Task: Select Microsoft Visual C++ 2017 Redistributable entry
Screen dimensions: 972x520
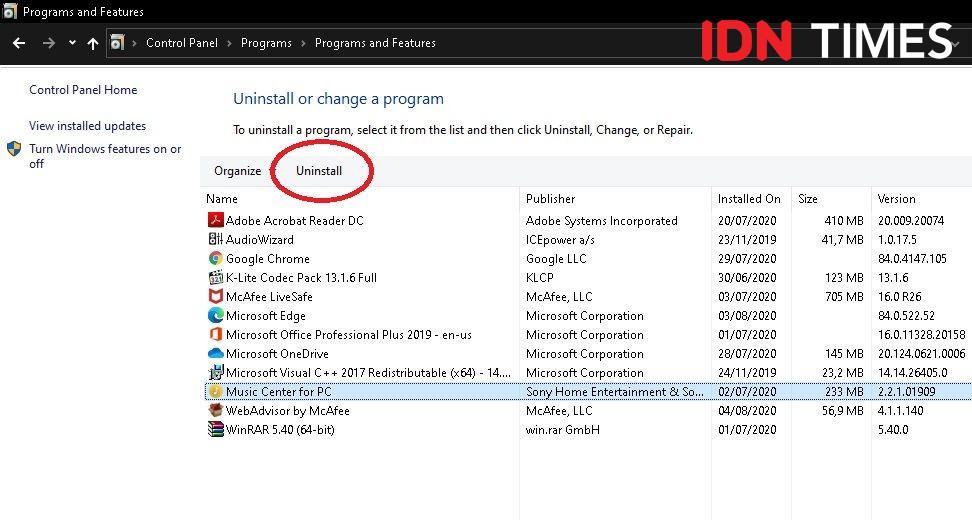Action: tap(368, 373)
